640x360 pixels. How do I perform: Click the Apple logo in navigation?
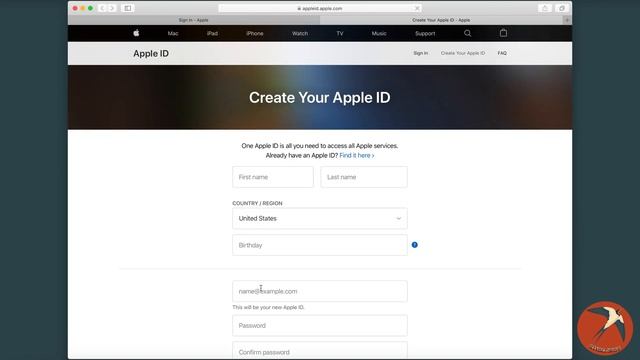136,33
